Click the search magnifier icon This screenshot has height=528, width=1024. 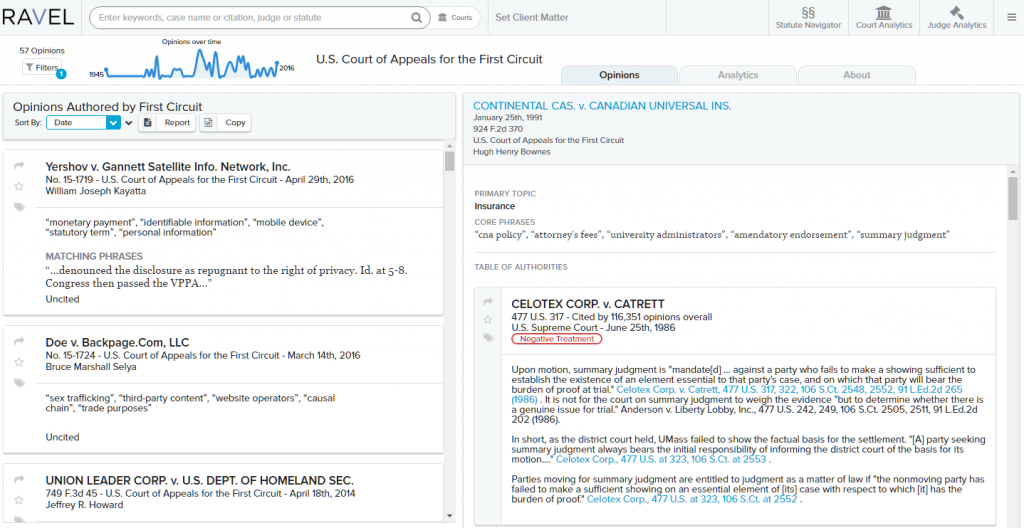(x=416, y=18)
